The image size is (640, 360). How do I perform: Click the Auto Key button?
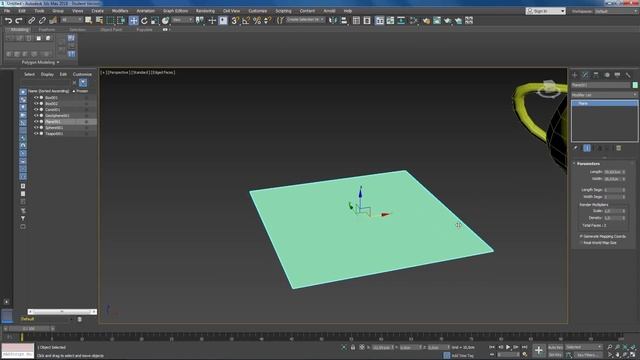pos(555,347)
